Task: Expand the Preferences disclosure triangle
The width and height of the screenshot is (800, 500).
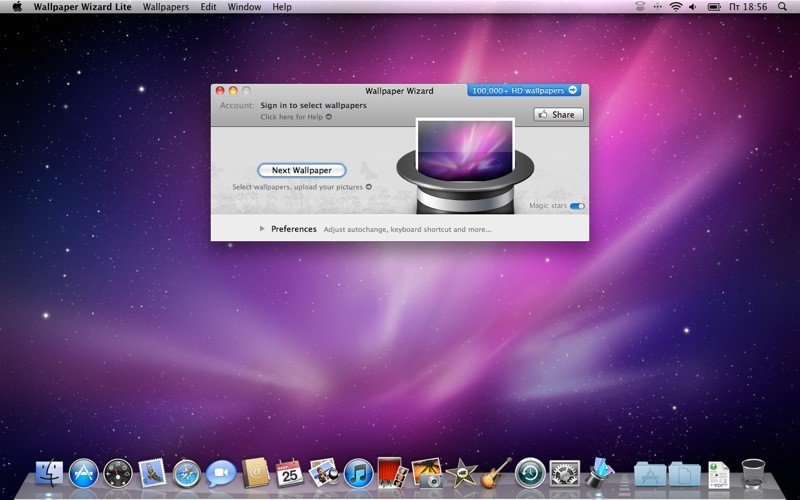Action: pyautogui.click(x=262, y=229)
